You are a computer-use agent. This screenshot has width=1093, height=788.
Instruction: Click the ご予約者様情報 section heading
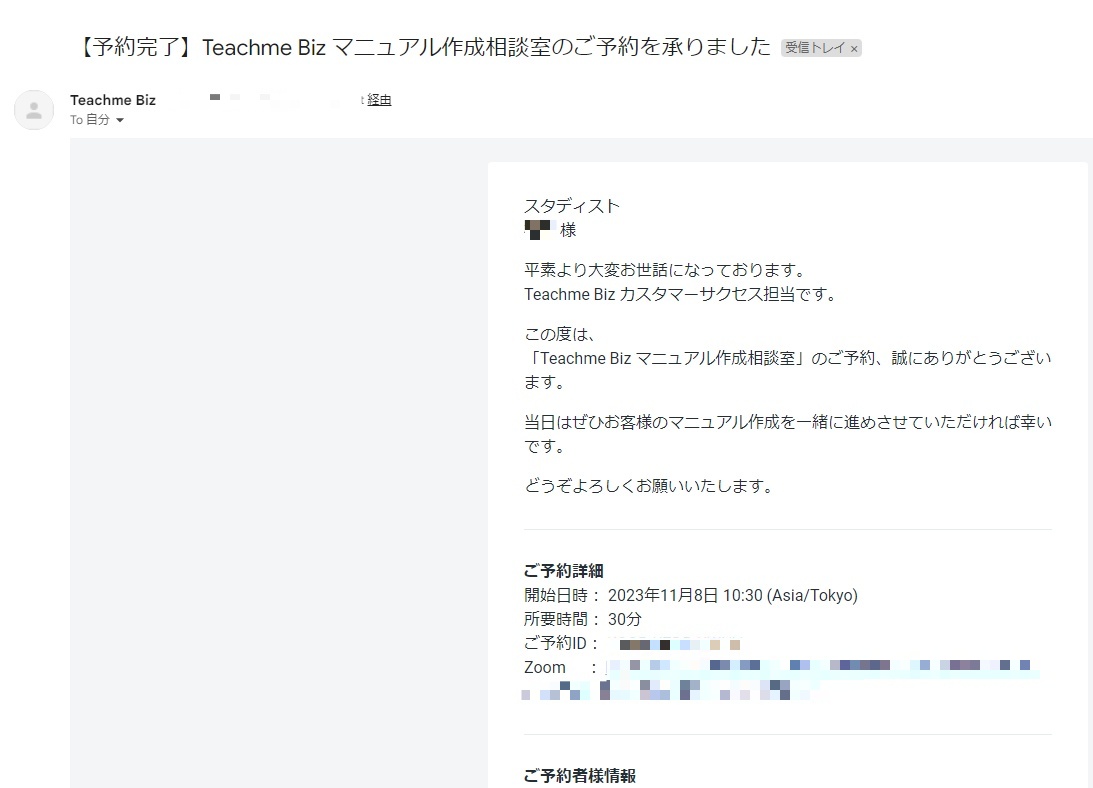click(579, 776)
